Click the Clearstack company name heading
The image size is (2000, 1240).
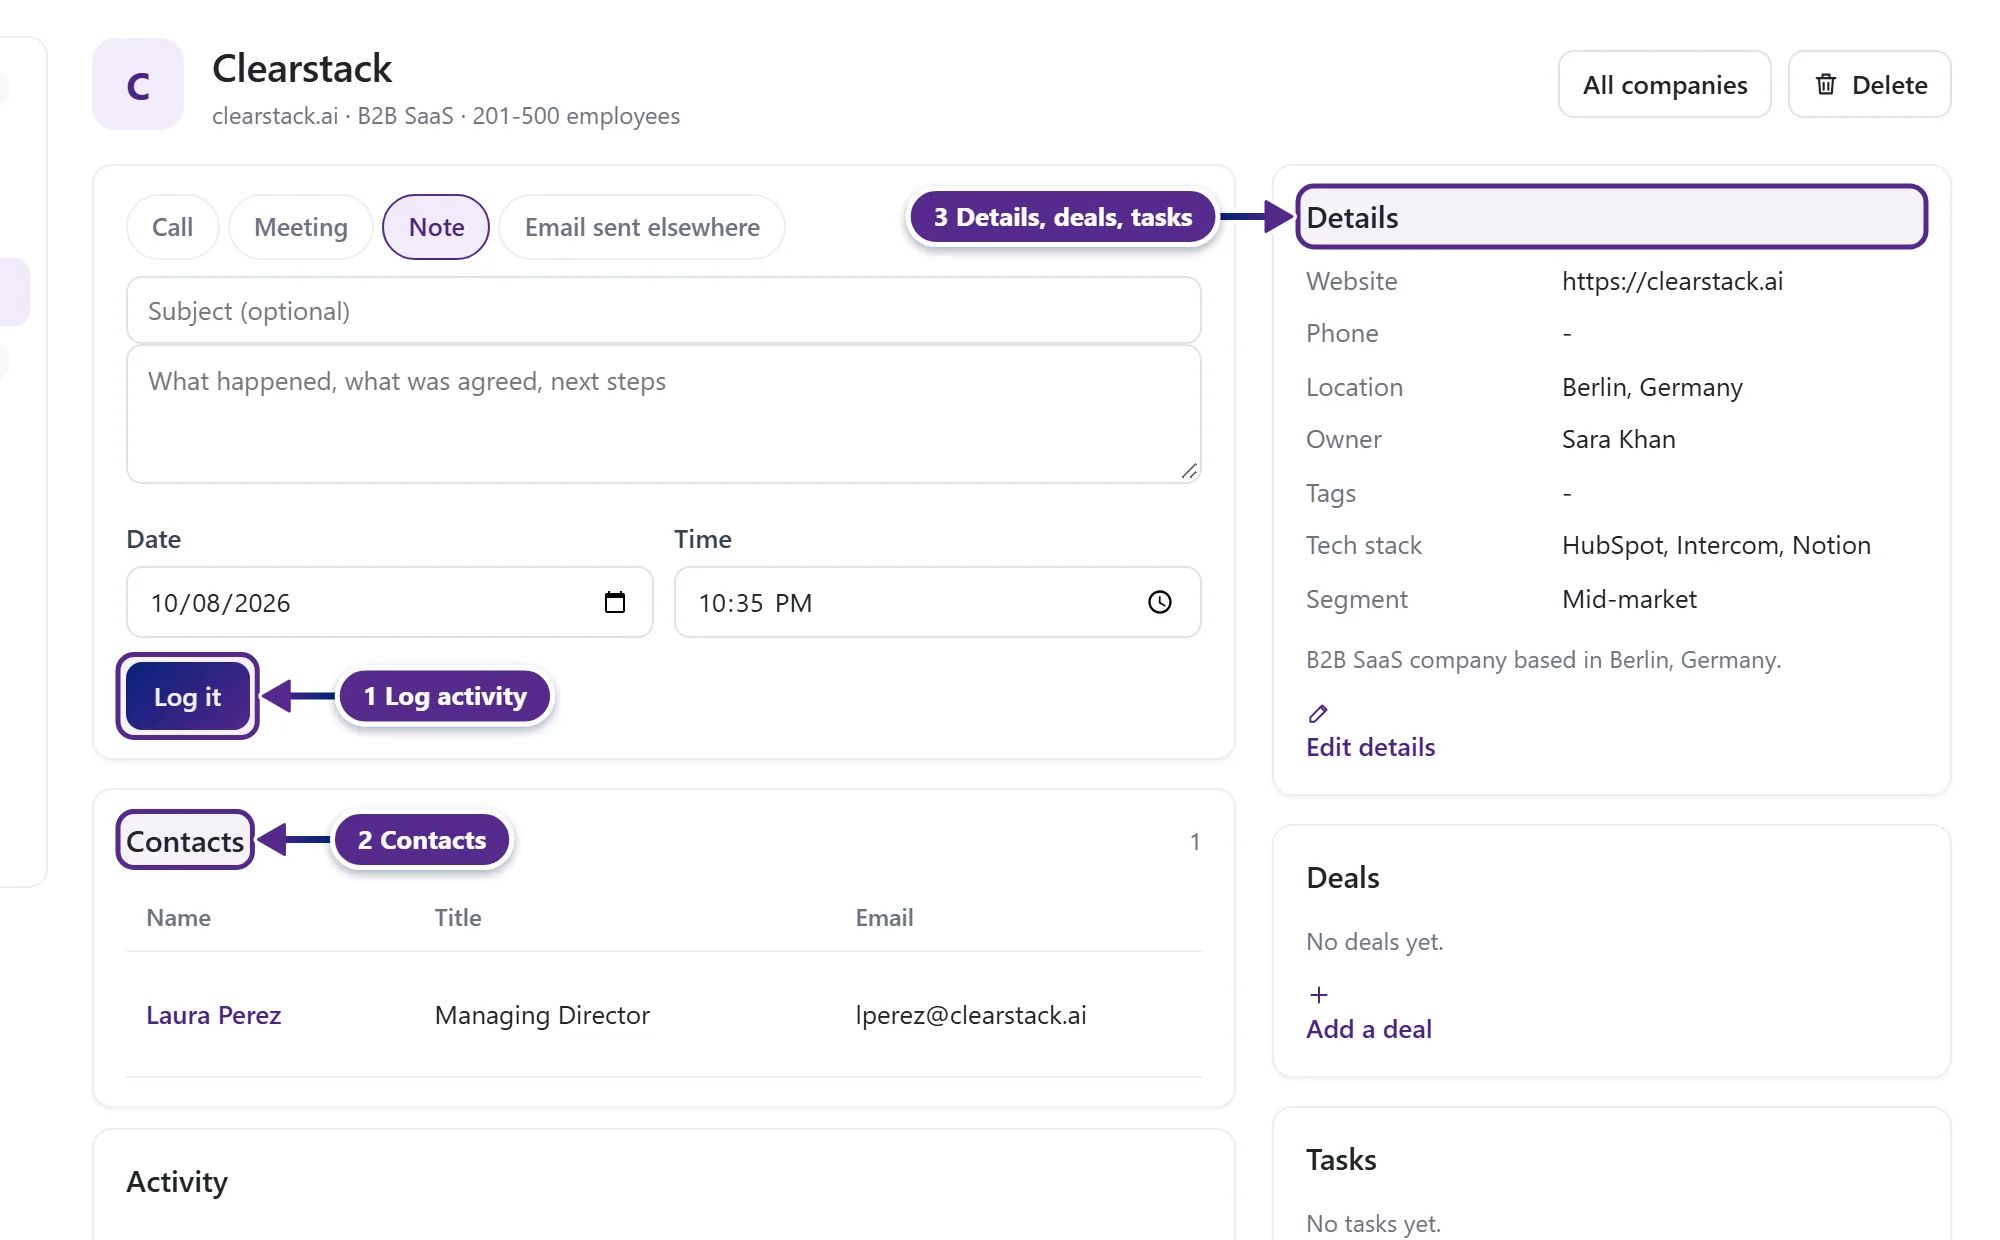[x=302, y=68]
